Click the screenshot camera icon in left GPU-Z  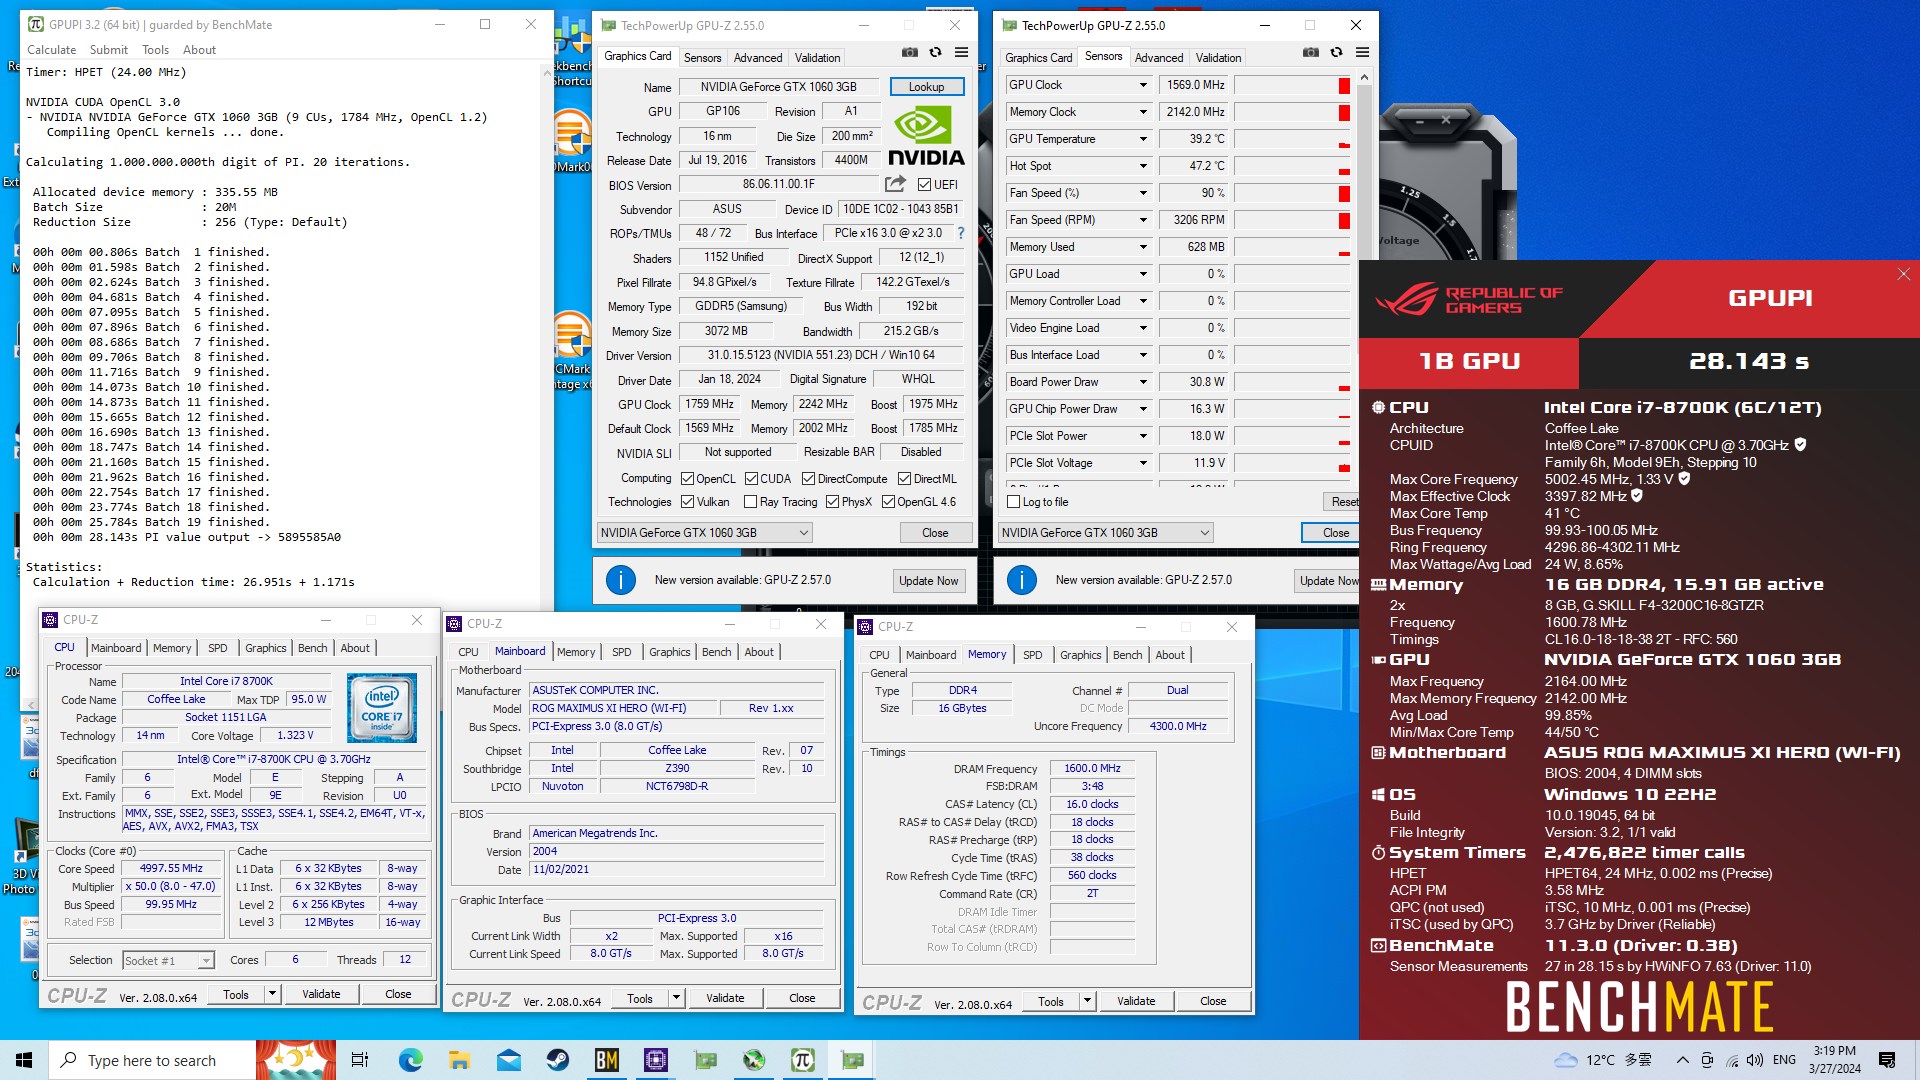coord(909,53)
